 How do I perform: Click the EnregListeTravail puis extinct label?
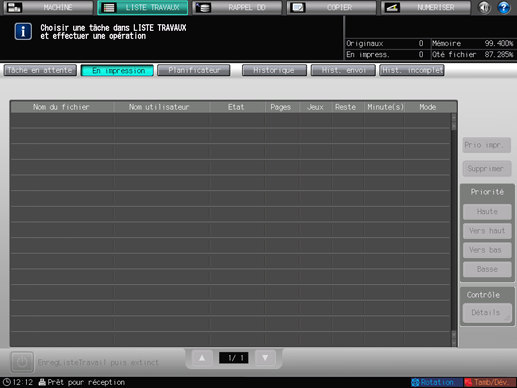(98, 362)
